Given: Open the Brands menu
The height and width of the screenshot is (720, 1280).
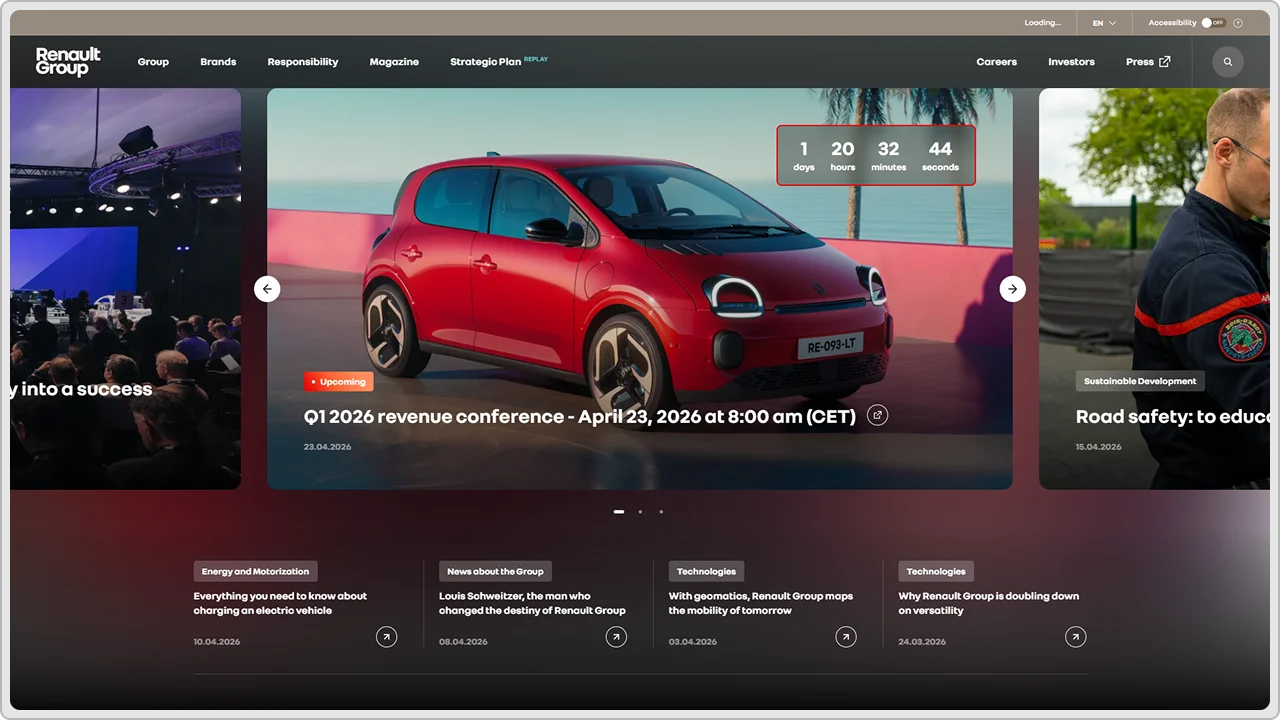Looking at the screenshot, I should 218,62.
